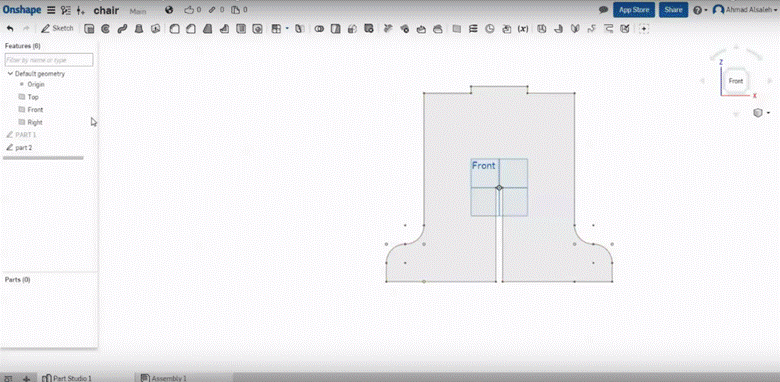Click the chair document name
780x382 pixels.
pos(106,10)
